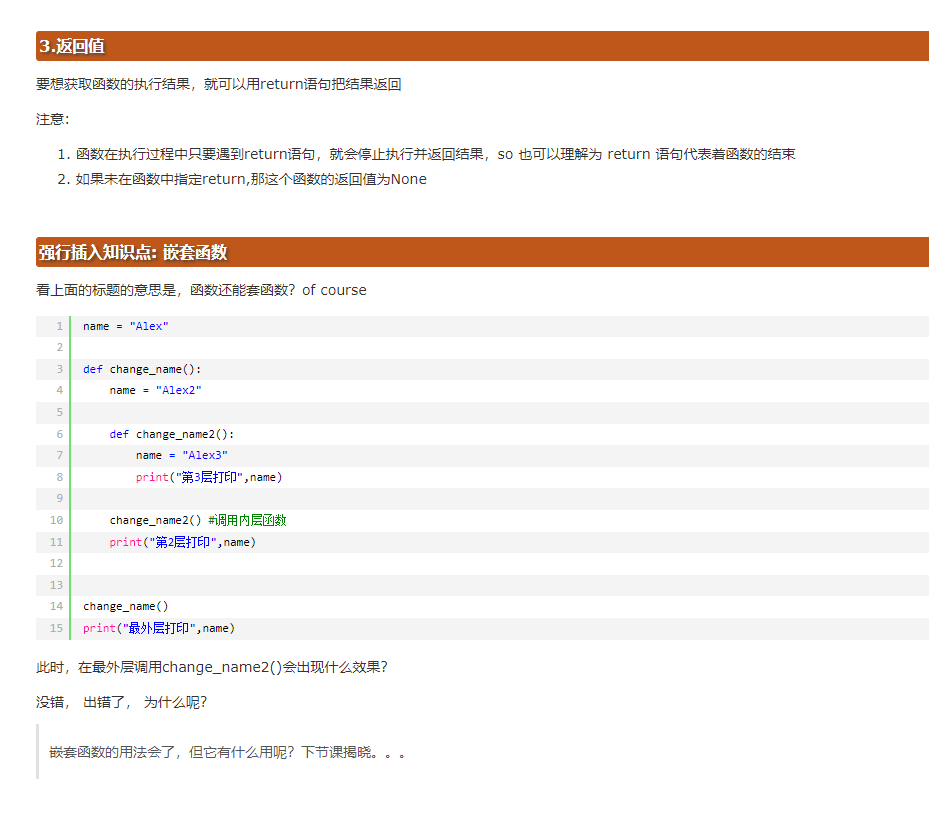Click the 注意: paragraph label
Screen dimensions: 929x819
tap(52, 119)
